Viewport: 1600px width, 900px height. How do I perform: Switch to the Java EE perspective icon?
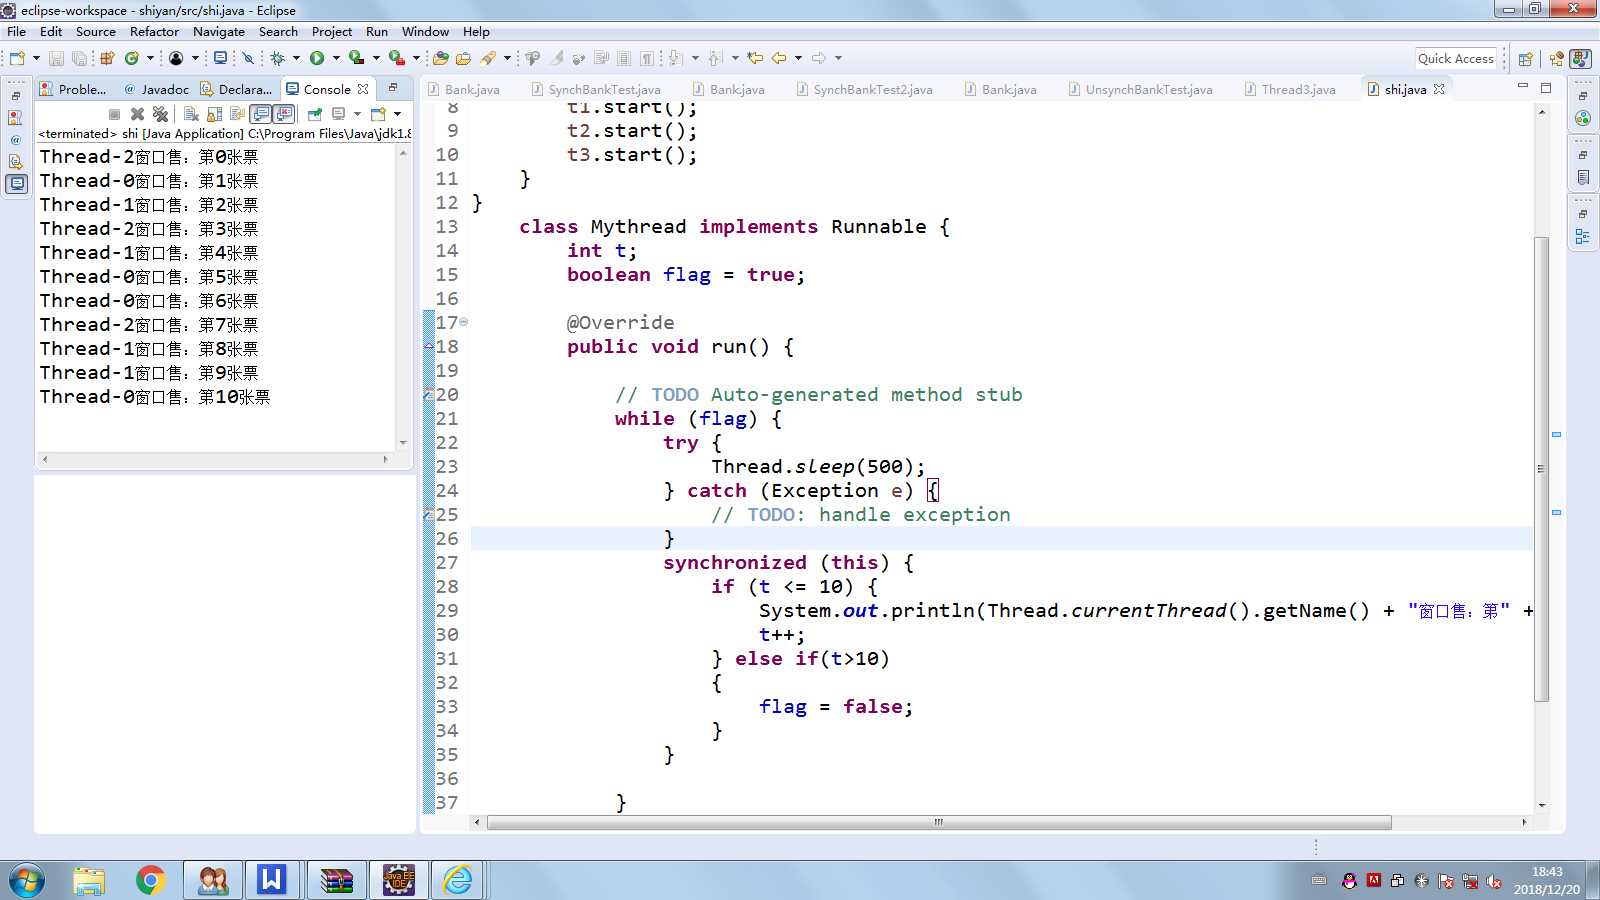1556,59
